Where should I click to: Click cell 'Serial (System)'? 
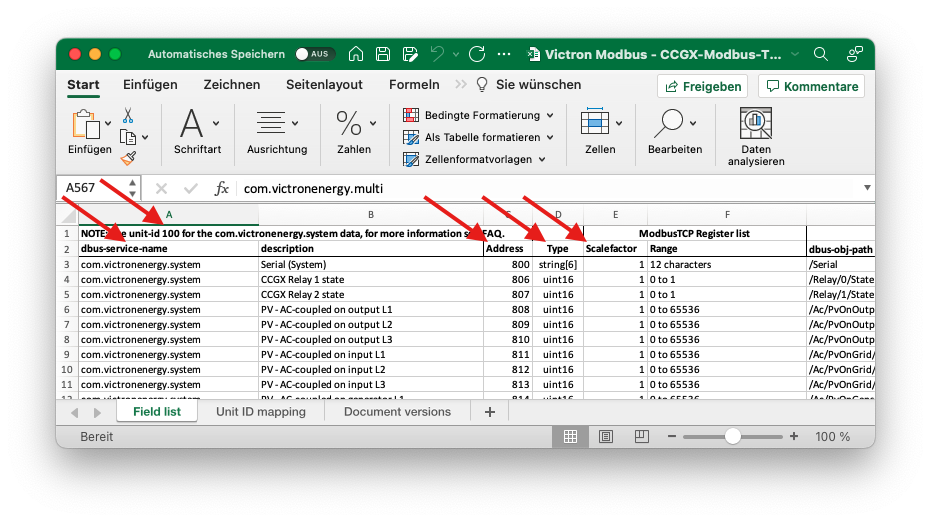[370, 265]
